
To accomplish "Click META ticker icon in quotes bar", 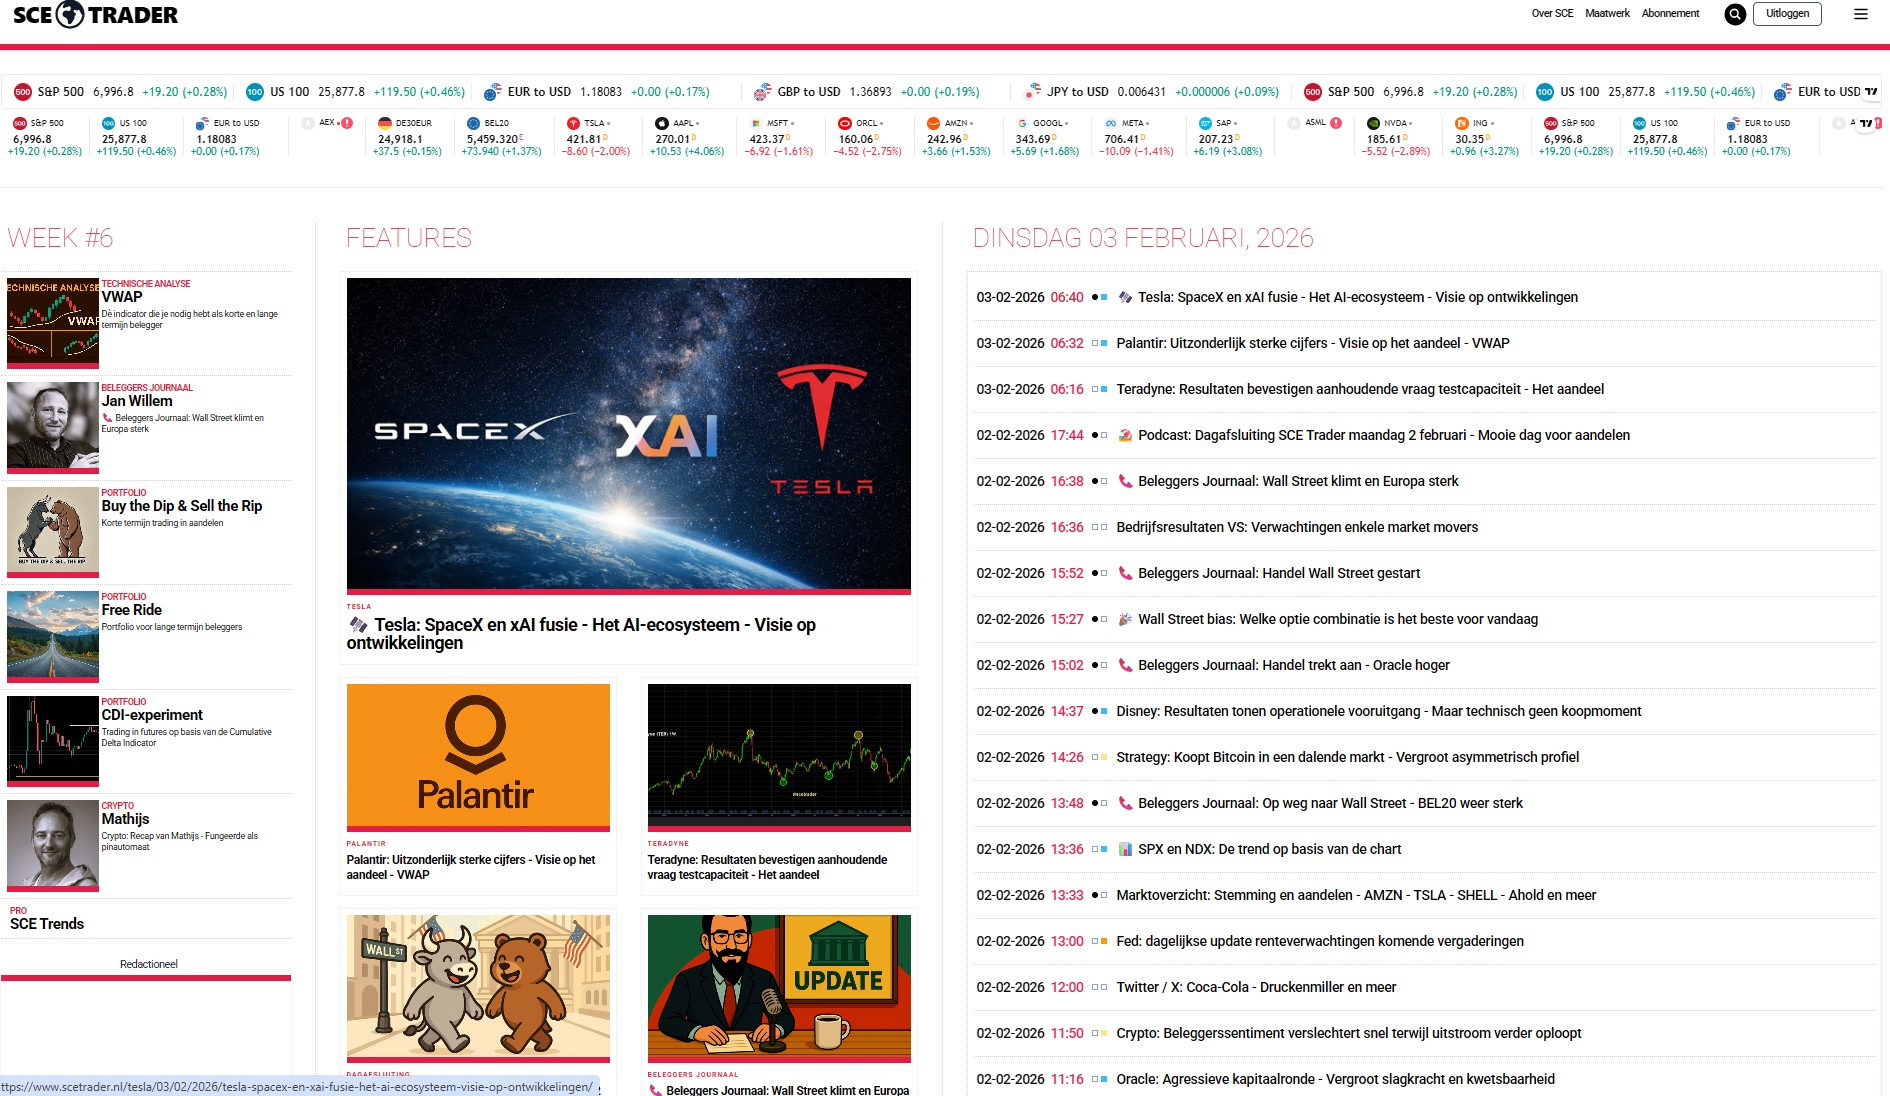I will (x=1110, y=123).
